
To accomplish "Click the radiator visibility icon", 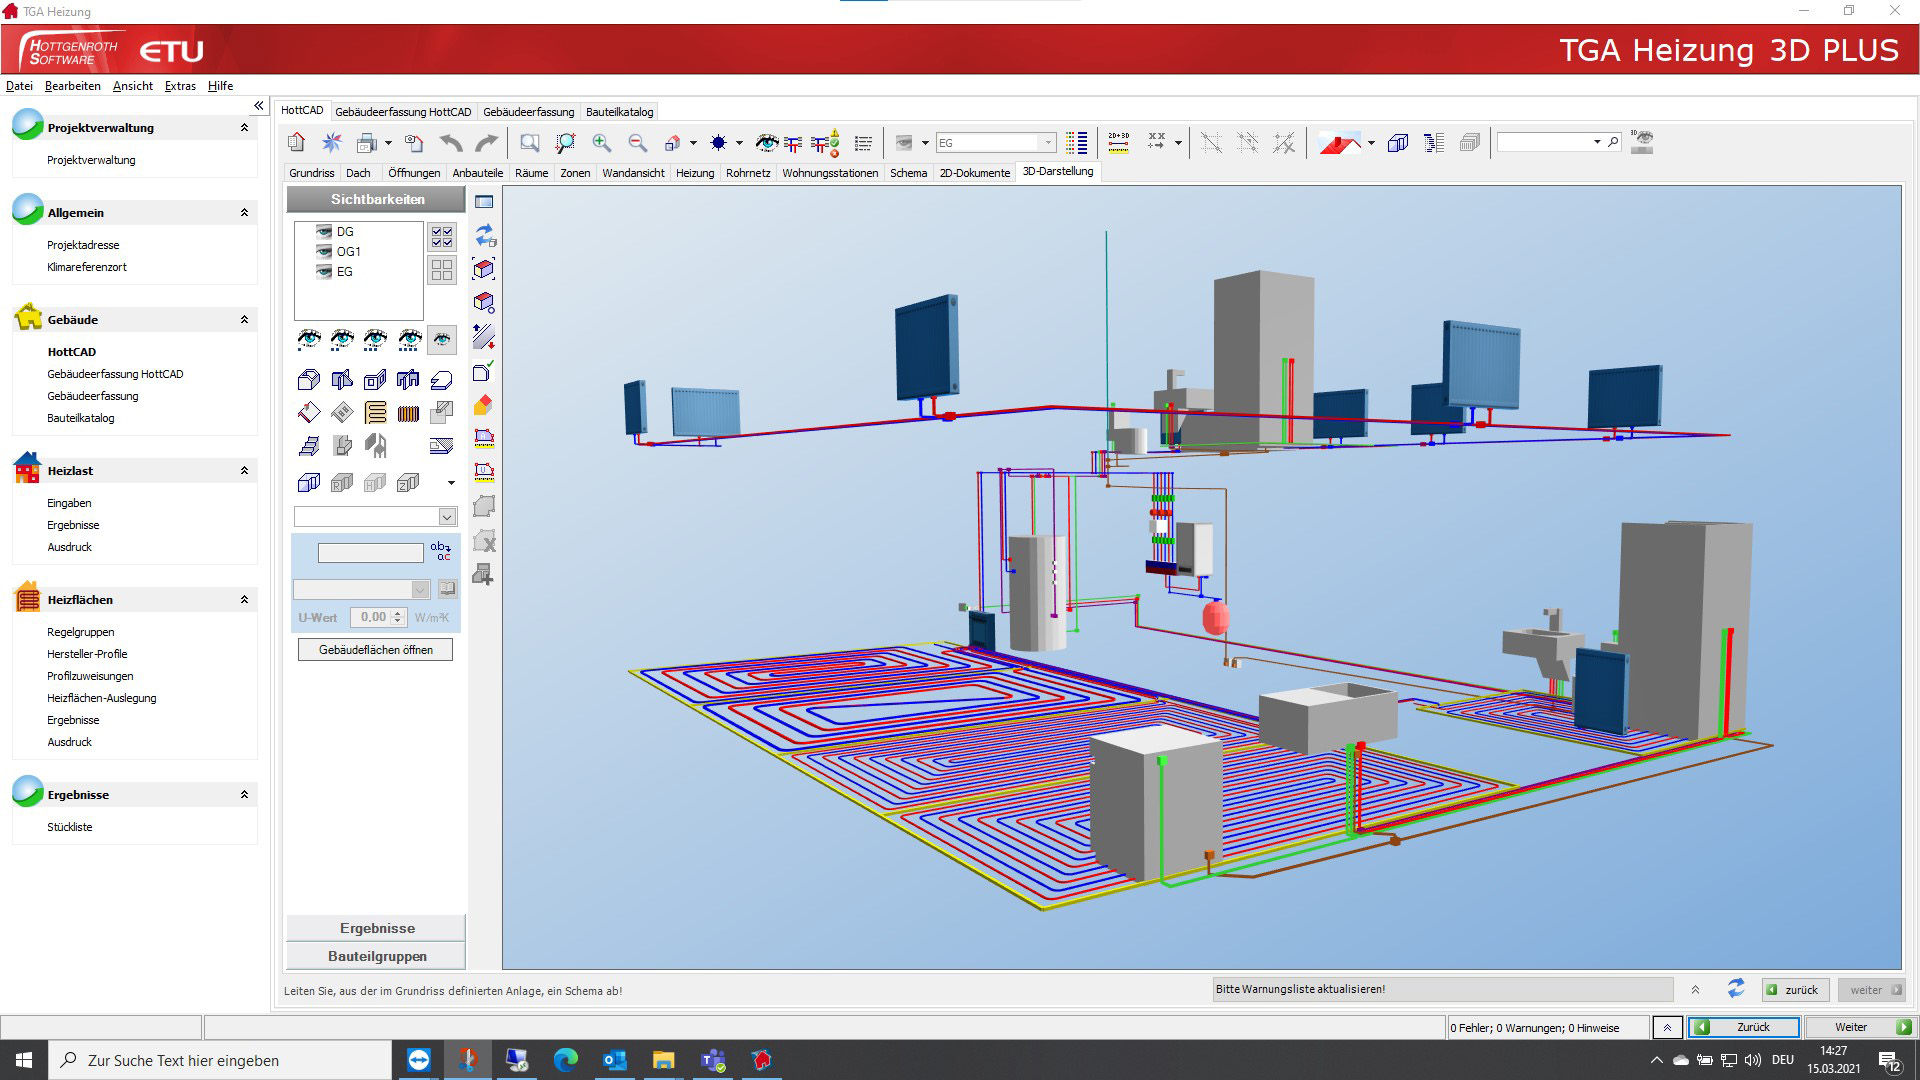I will click(408, 412).
